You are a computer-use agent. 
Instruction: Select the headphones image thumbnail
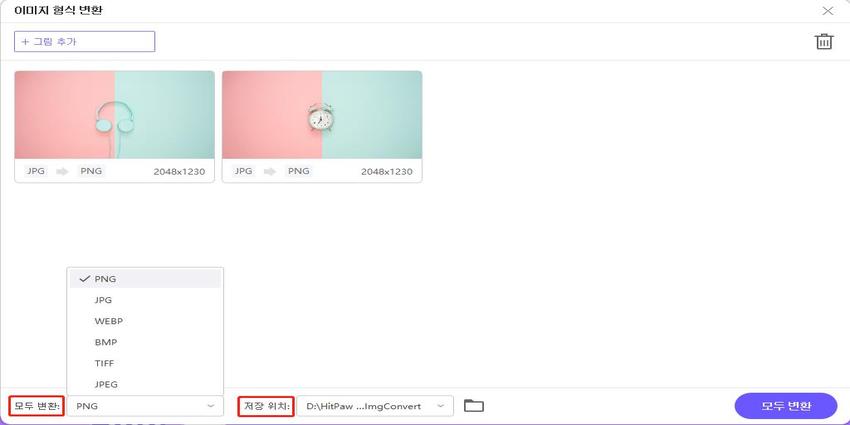click(x=114, y=115)
